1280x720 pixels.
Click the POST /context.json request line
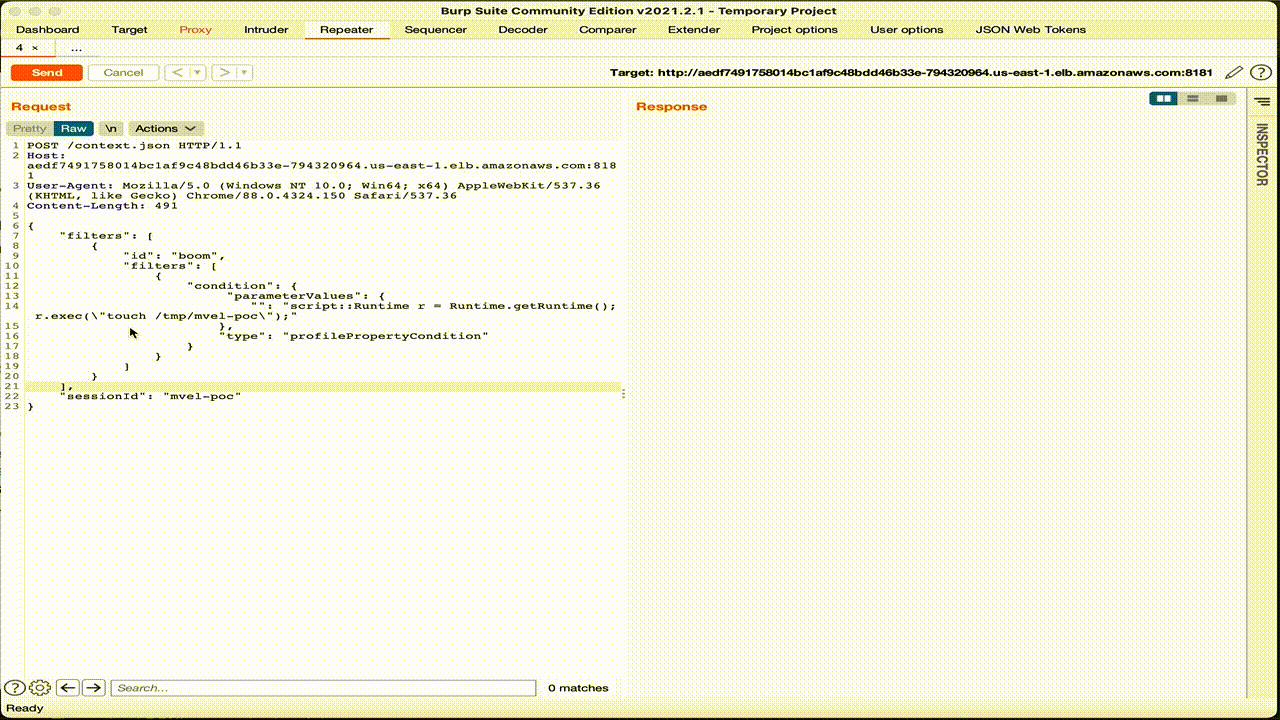134,146
